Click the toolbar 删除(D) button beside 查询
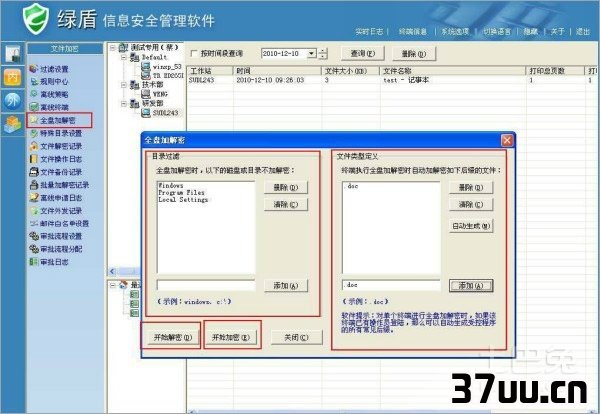Viewport: 600px width, 414px height. pyautogui.click(x=414, y=54)
